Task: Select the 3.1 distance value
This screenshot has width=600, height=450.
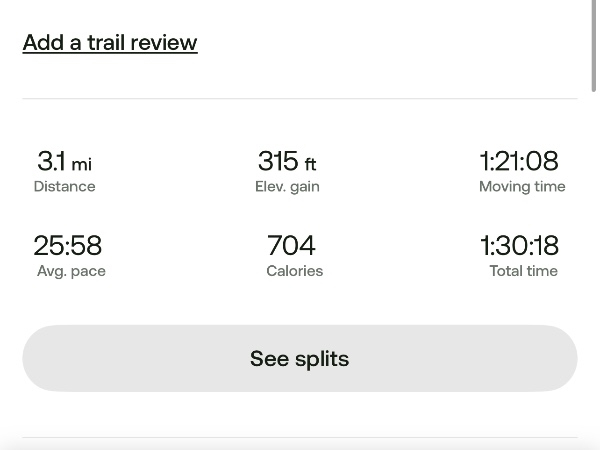Action: click(x=51, y=161)
